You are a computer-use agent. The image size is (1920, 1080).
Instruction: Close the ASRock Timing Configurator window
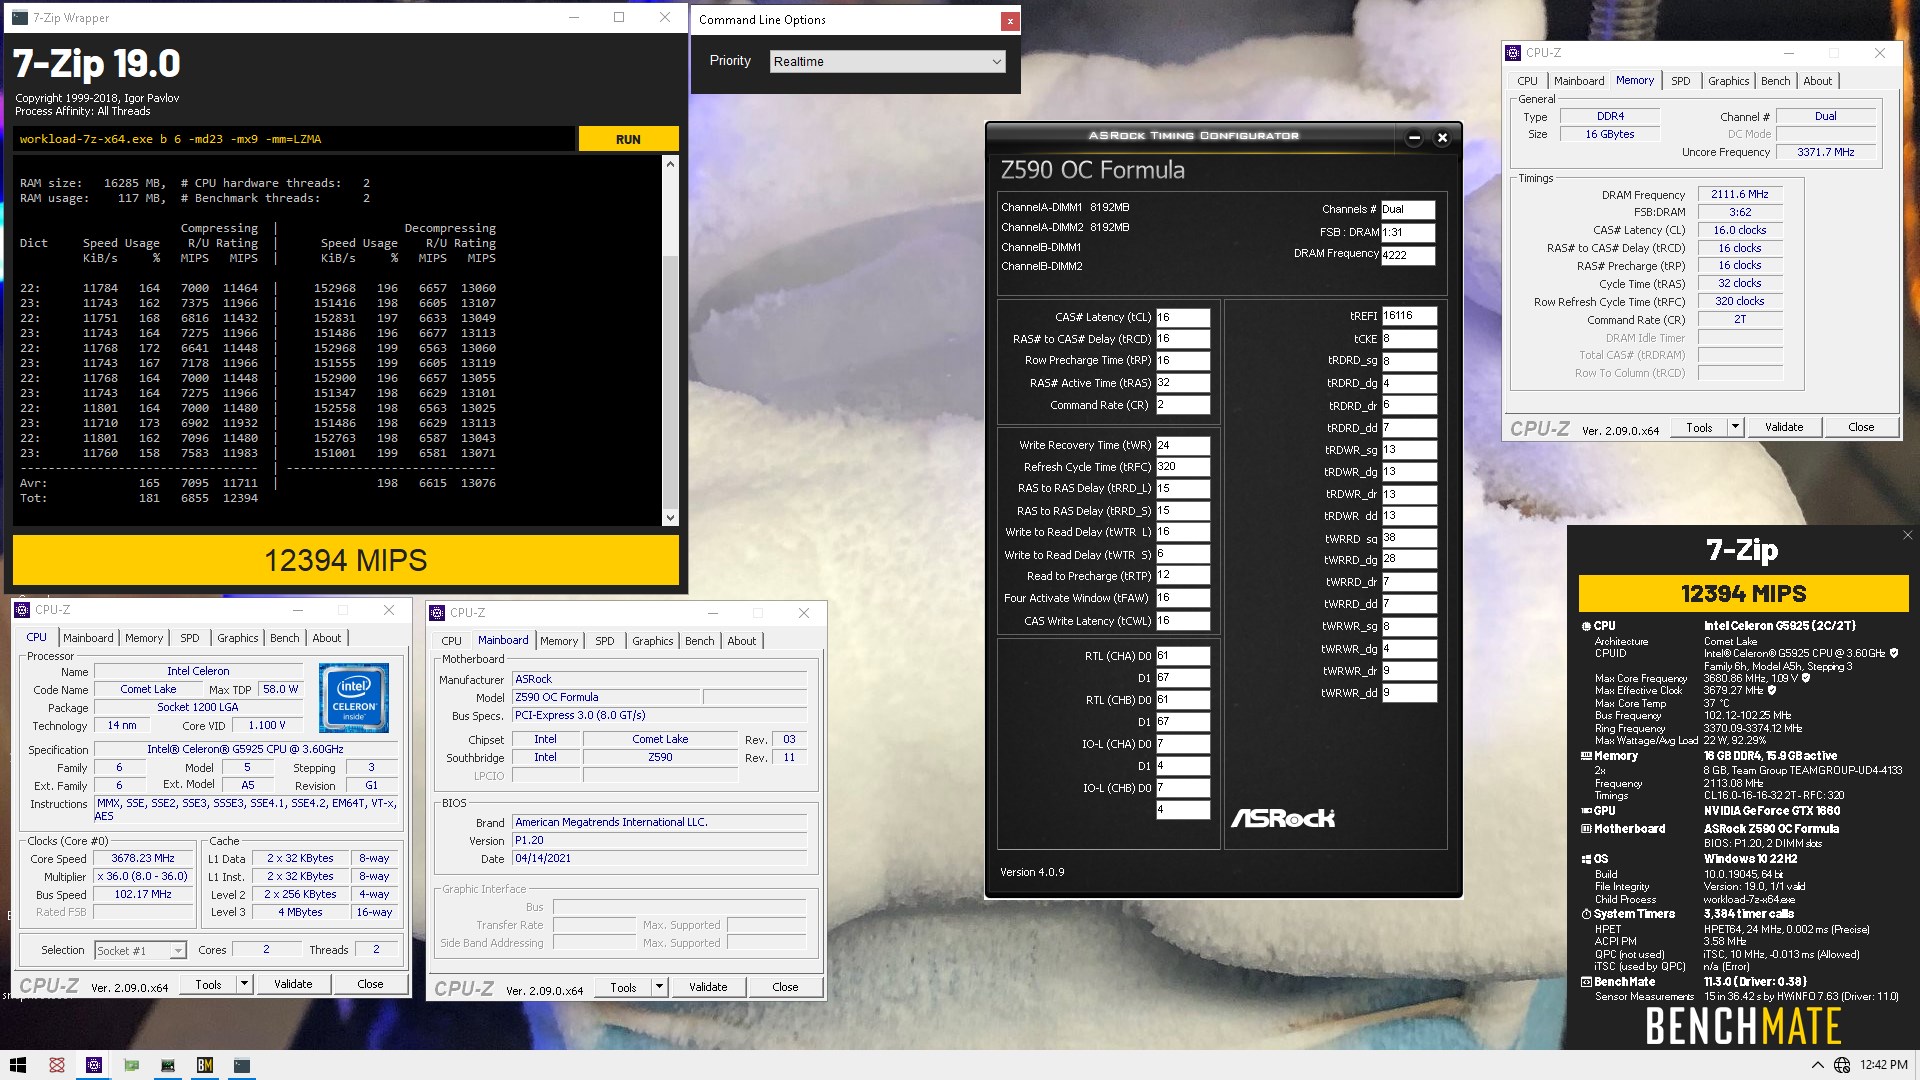pyautogui.click(x=1442, y=138)
